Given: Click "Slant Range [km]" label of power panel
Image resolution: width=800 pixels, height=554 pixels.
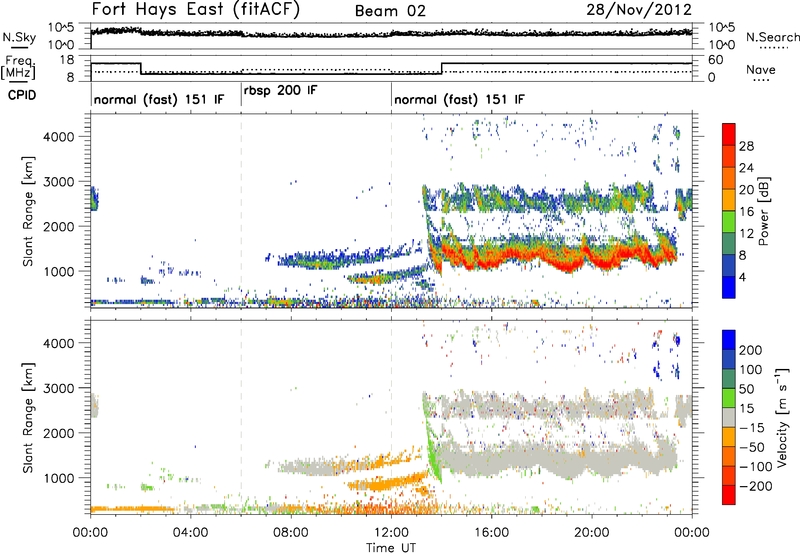Looking at the screenshot, I should (x=28, y=211).
